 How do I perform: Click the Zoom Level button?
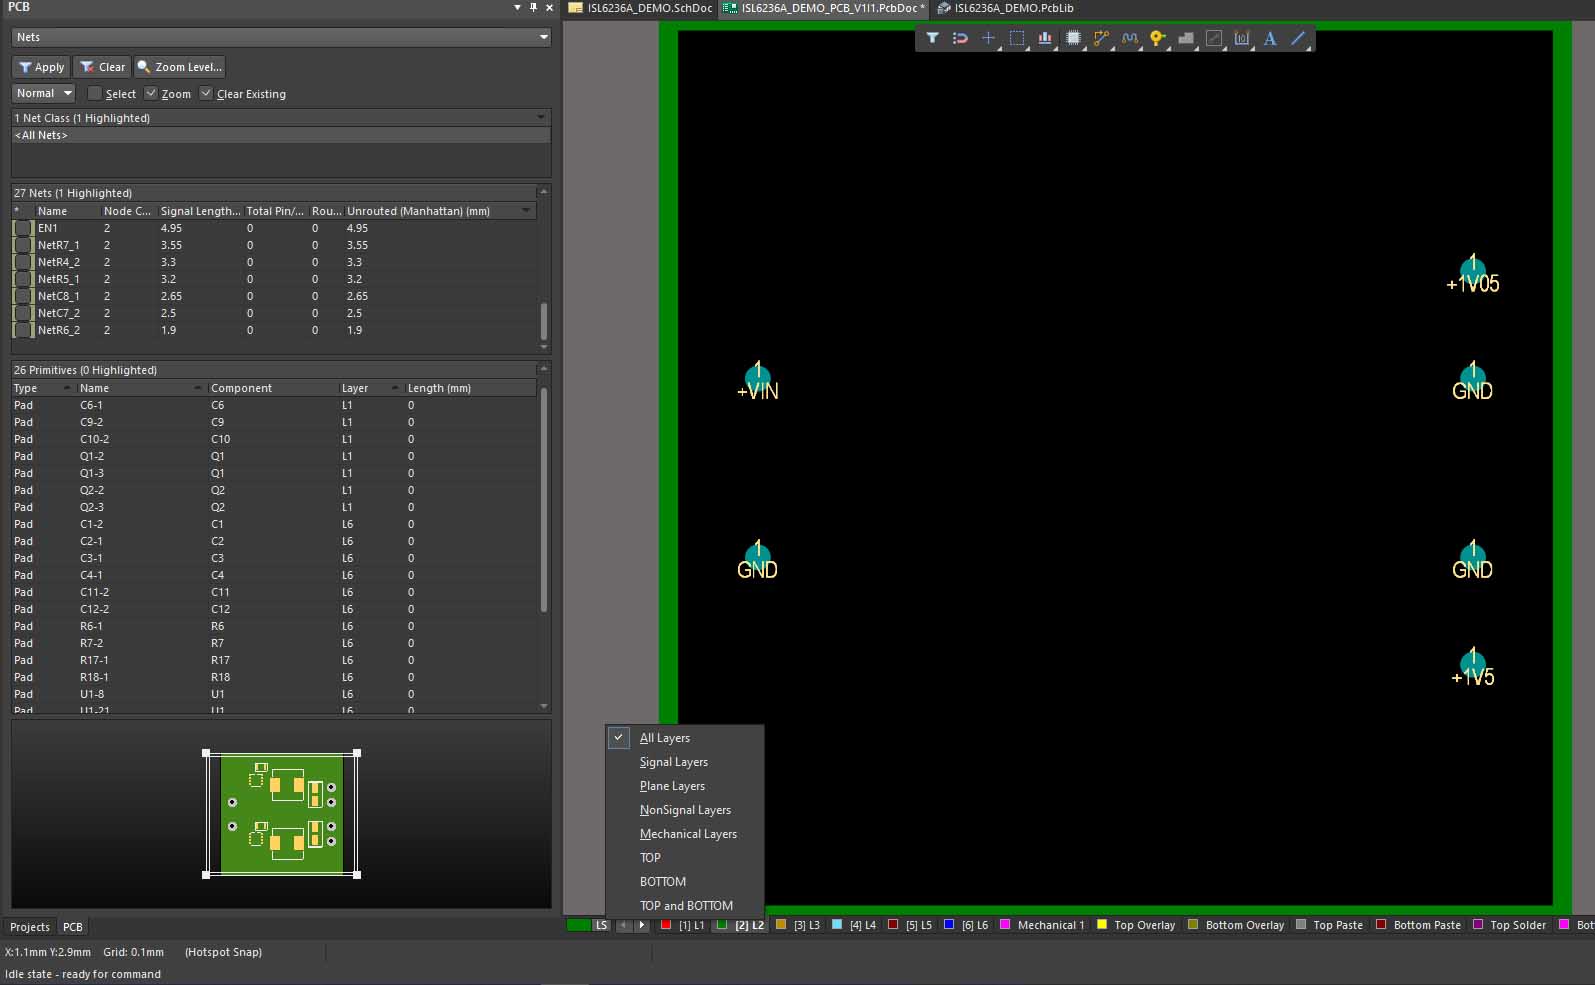pyautogui.click(x=180, y=67)
